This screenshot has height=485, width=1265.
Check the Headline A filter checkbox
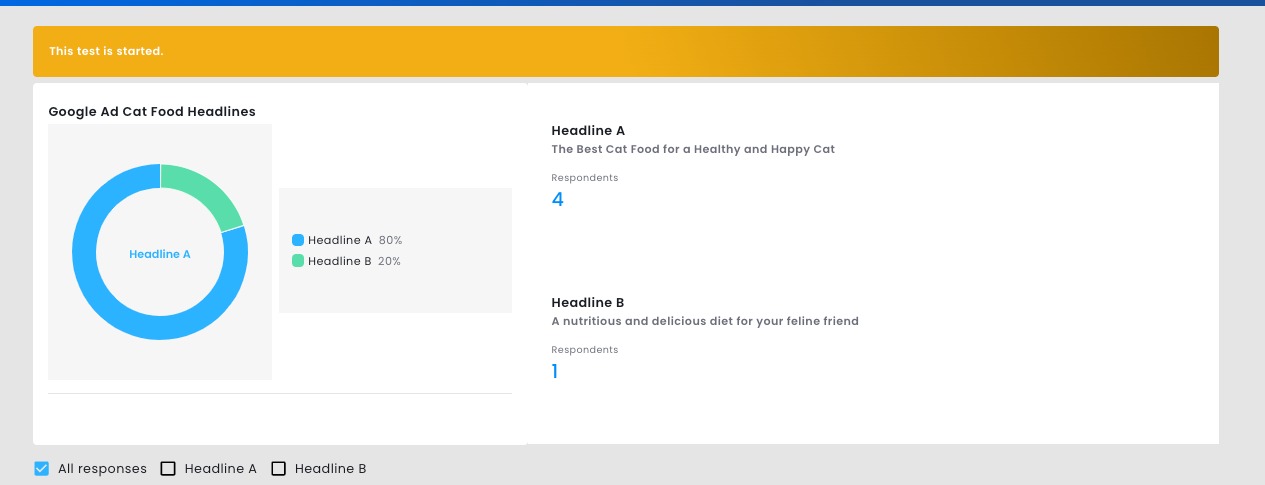(168, 468)
